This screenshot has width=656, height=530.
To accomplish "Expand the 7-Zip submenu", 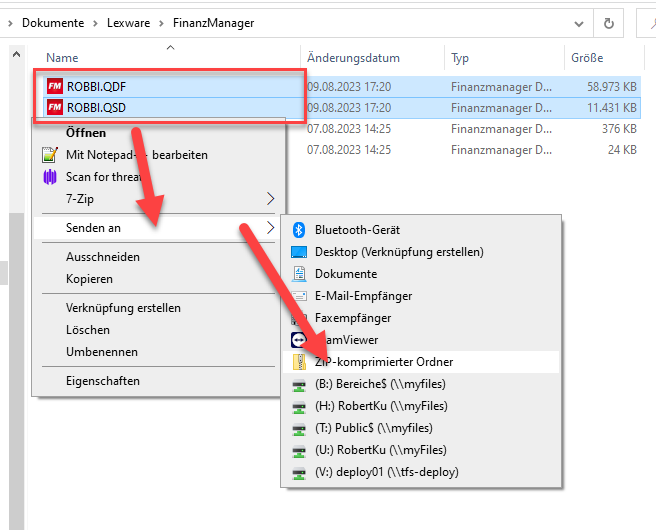I will pos(270,199).
